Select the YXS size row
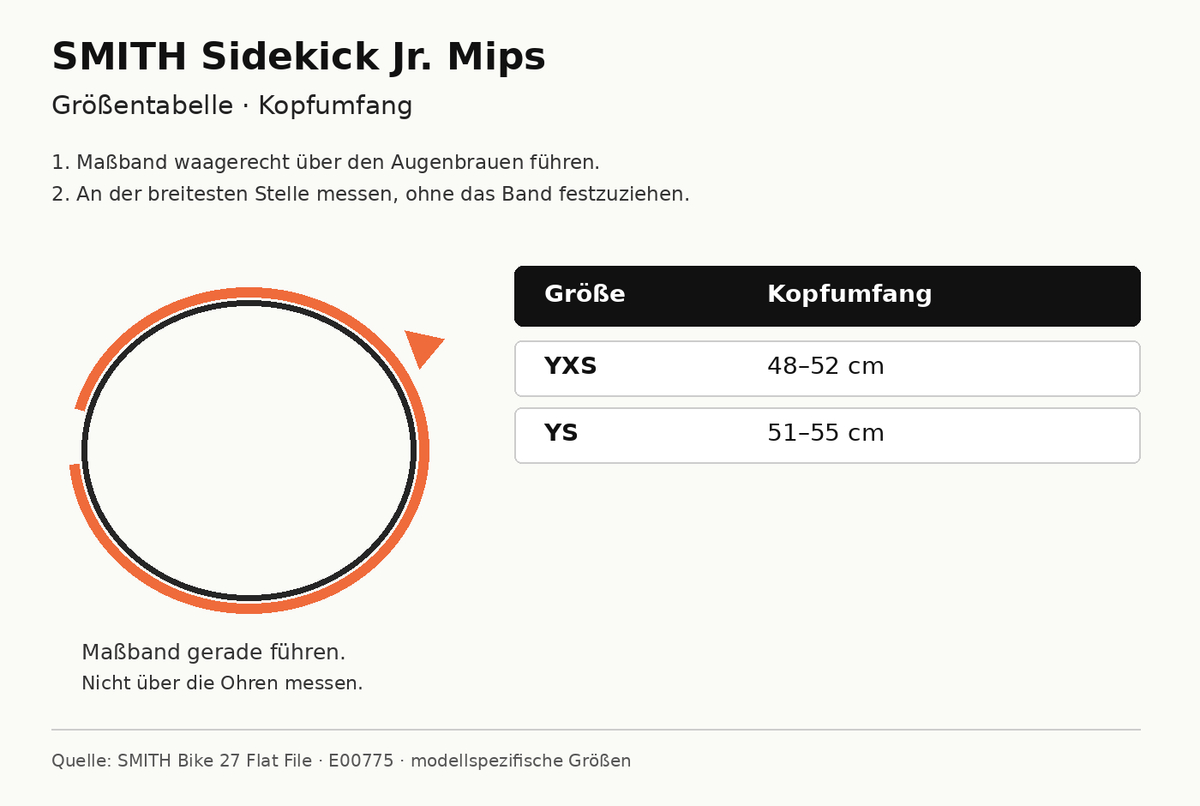 [x=827, y=368]
